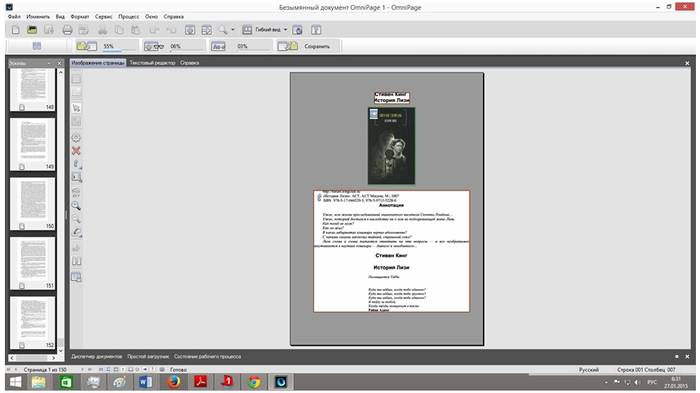
Task: Click the Load images workflow step icon
Action: pyautogui.click(x=86, y=46)
